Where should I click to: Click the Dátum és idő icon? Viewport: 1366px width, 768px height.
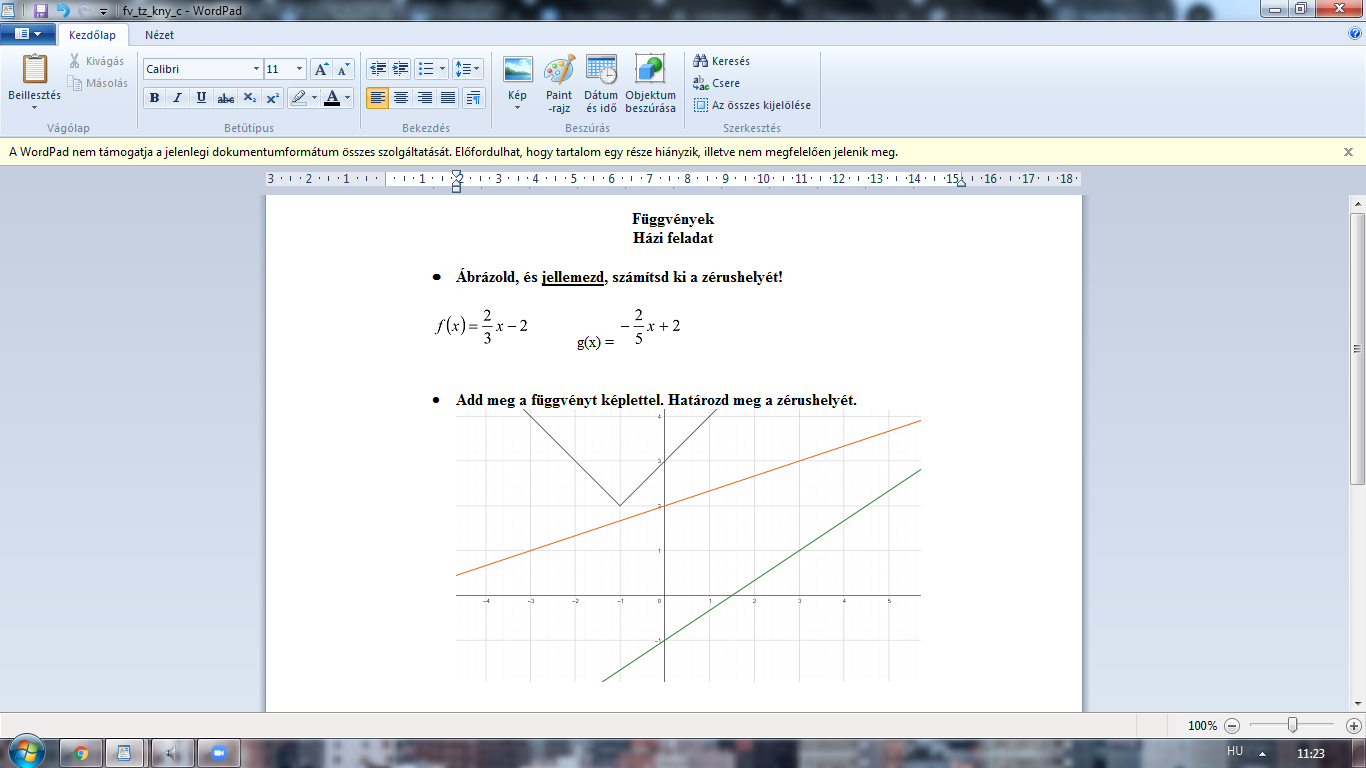click(x=601, y=72)
